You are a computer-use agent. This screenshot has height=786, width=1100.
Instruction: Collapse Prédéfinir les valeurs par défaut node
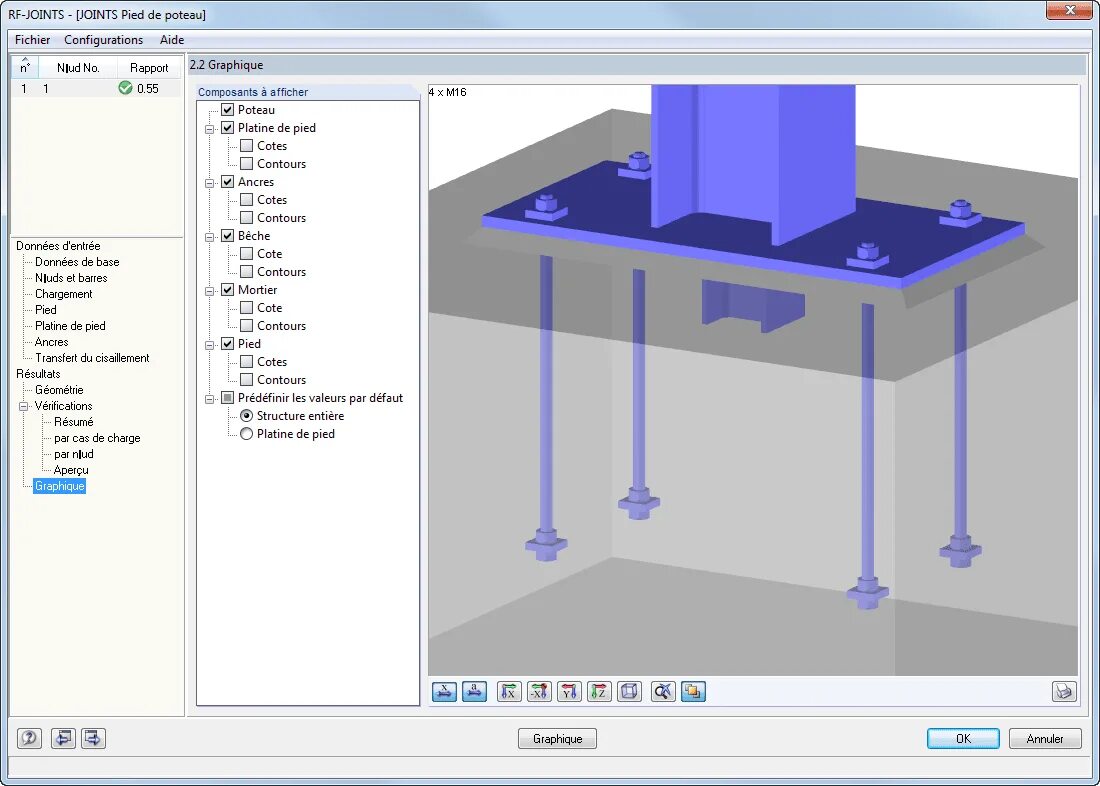point(209,399)
